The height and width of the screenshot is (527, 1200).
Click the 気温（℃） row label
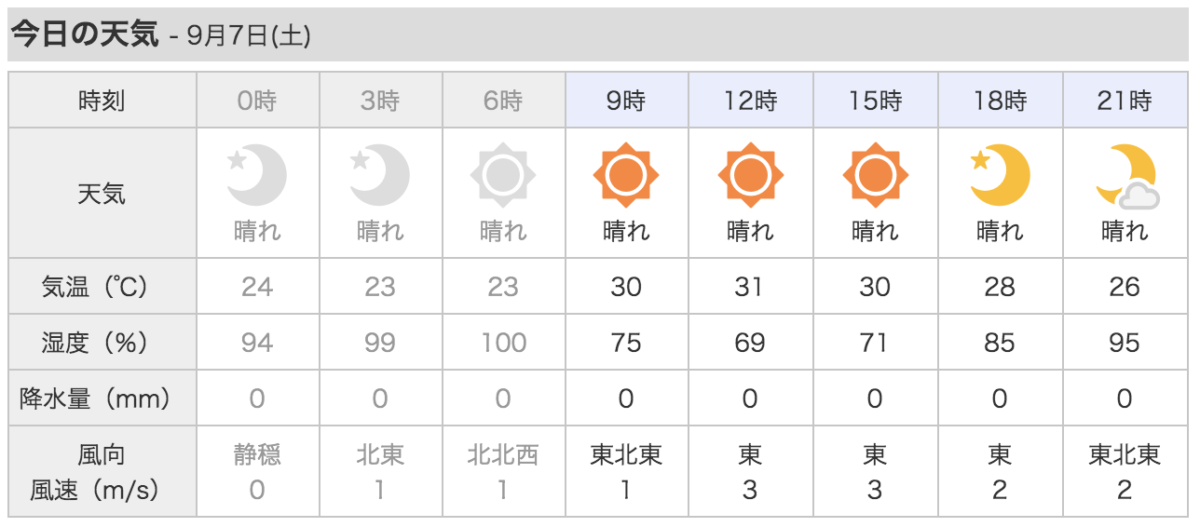coord(102,287)
